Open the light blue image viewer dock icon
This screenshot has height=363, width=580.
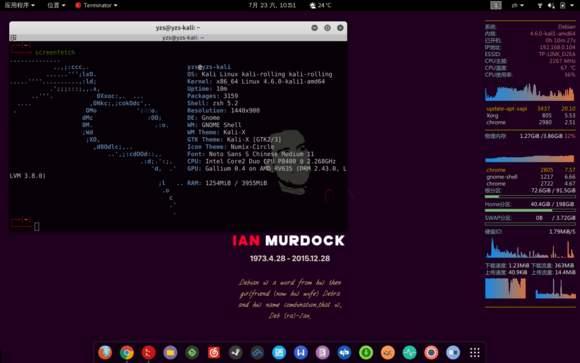[279, 353]
